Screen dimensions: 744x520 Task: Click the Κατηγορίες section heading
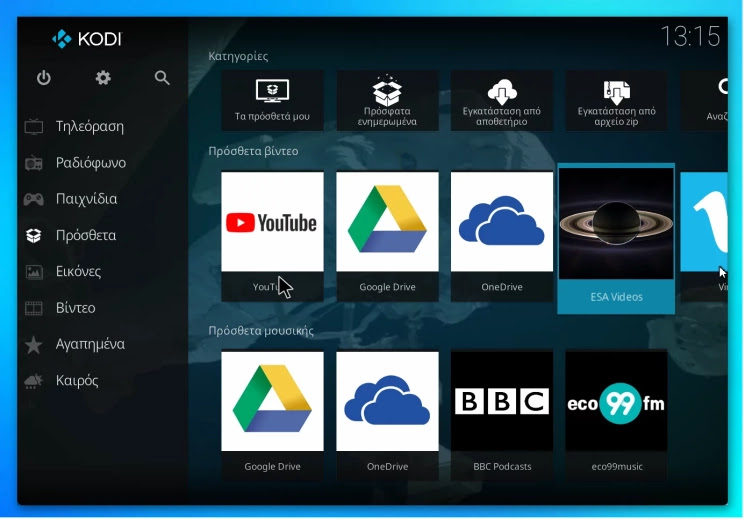point(238,56)
